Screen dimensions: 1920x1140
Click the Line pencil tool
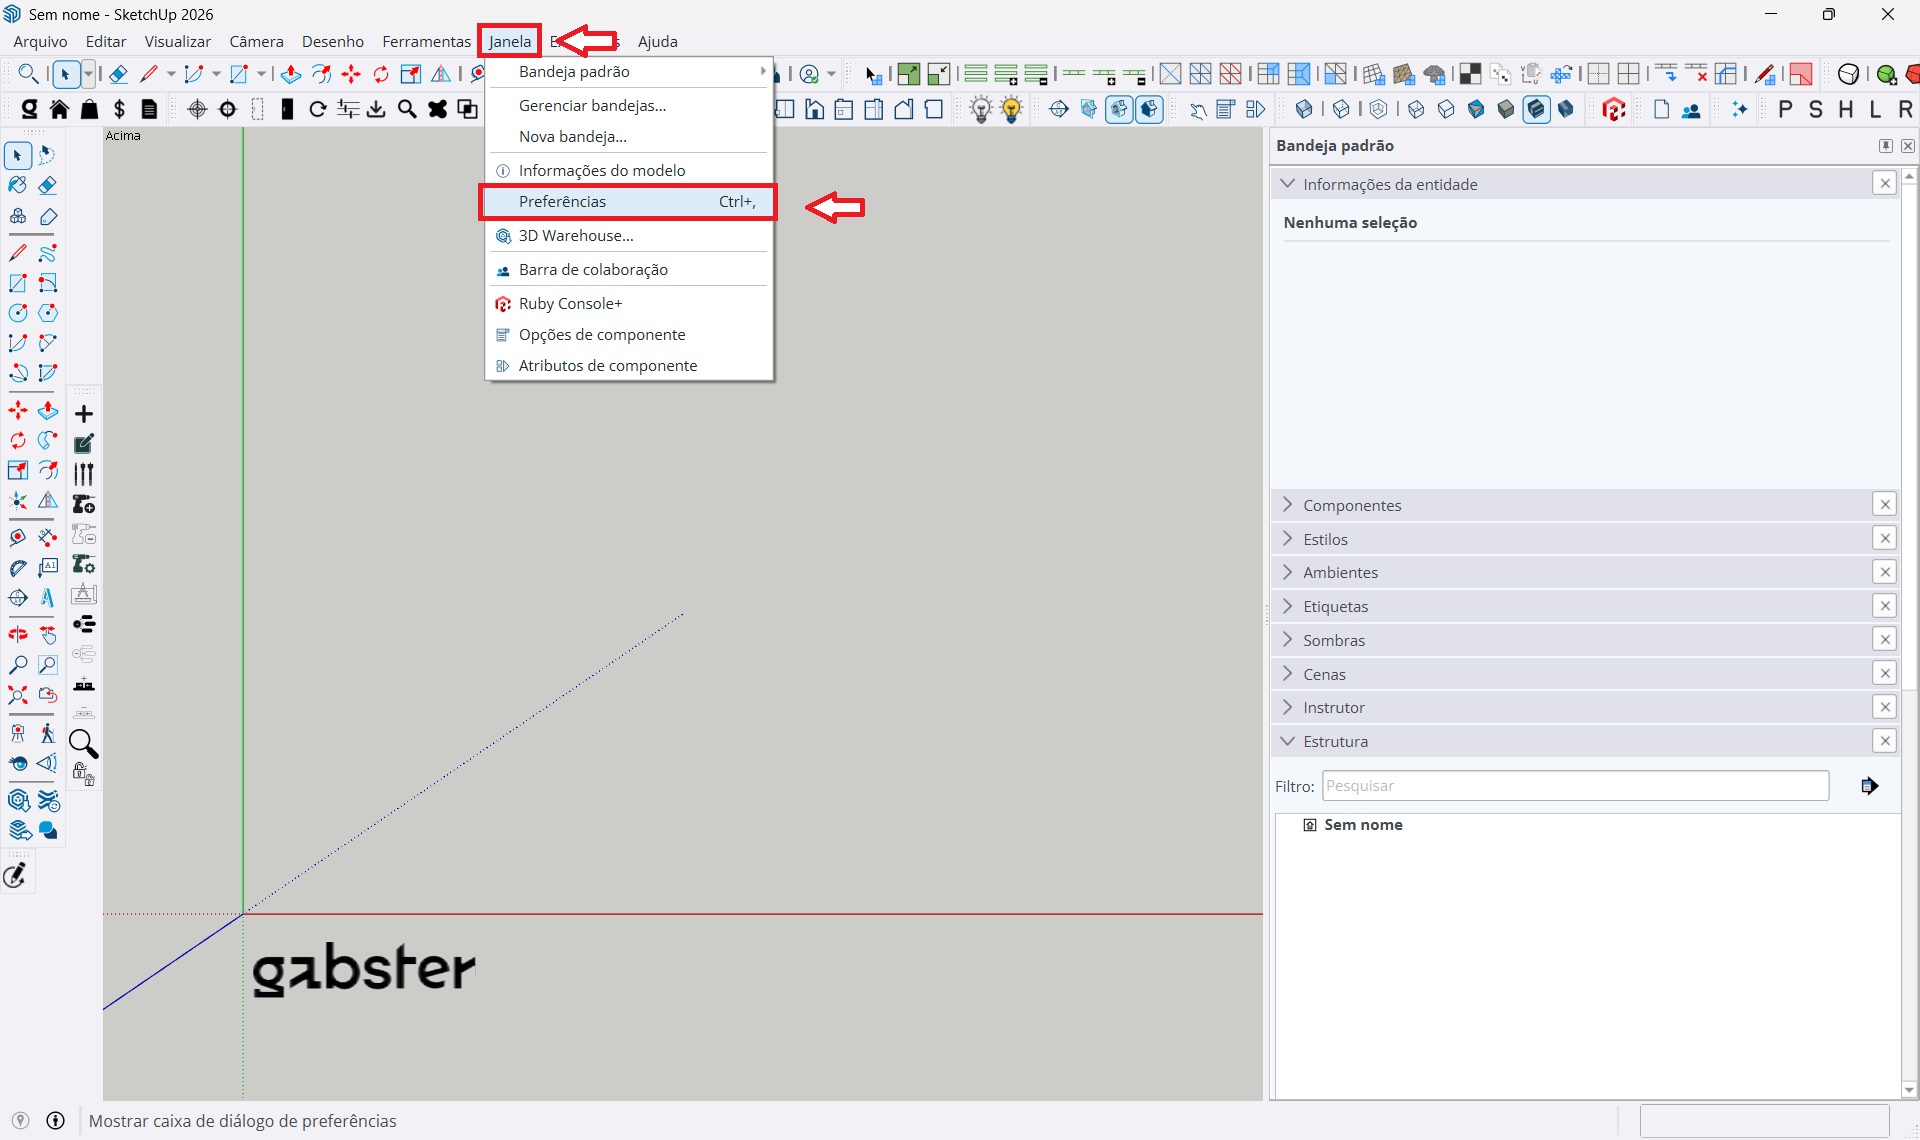[x=18, y=253]
